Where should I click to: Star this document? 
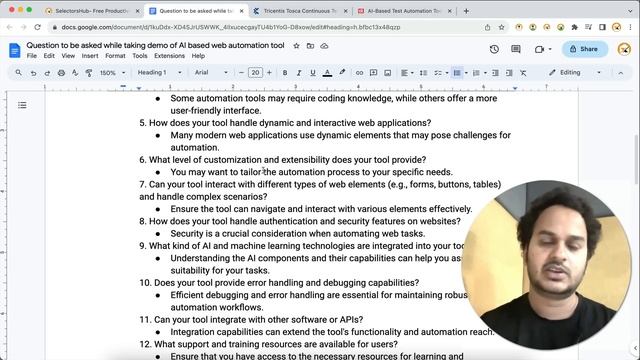(296, 46)
